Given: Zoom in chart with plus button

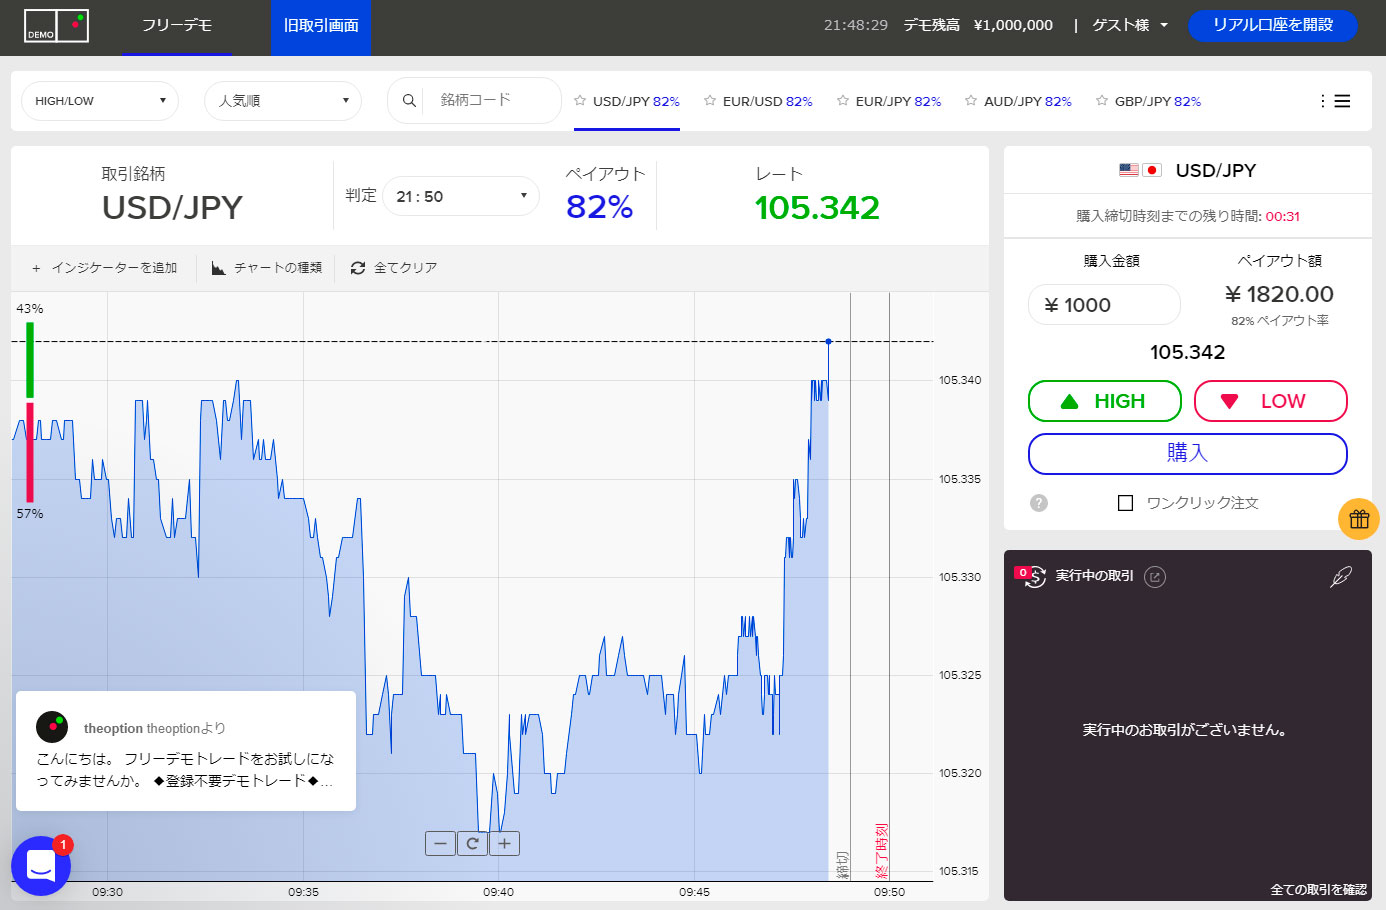Looking at the screenshot, I should click(x=504, y=844).
